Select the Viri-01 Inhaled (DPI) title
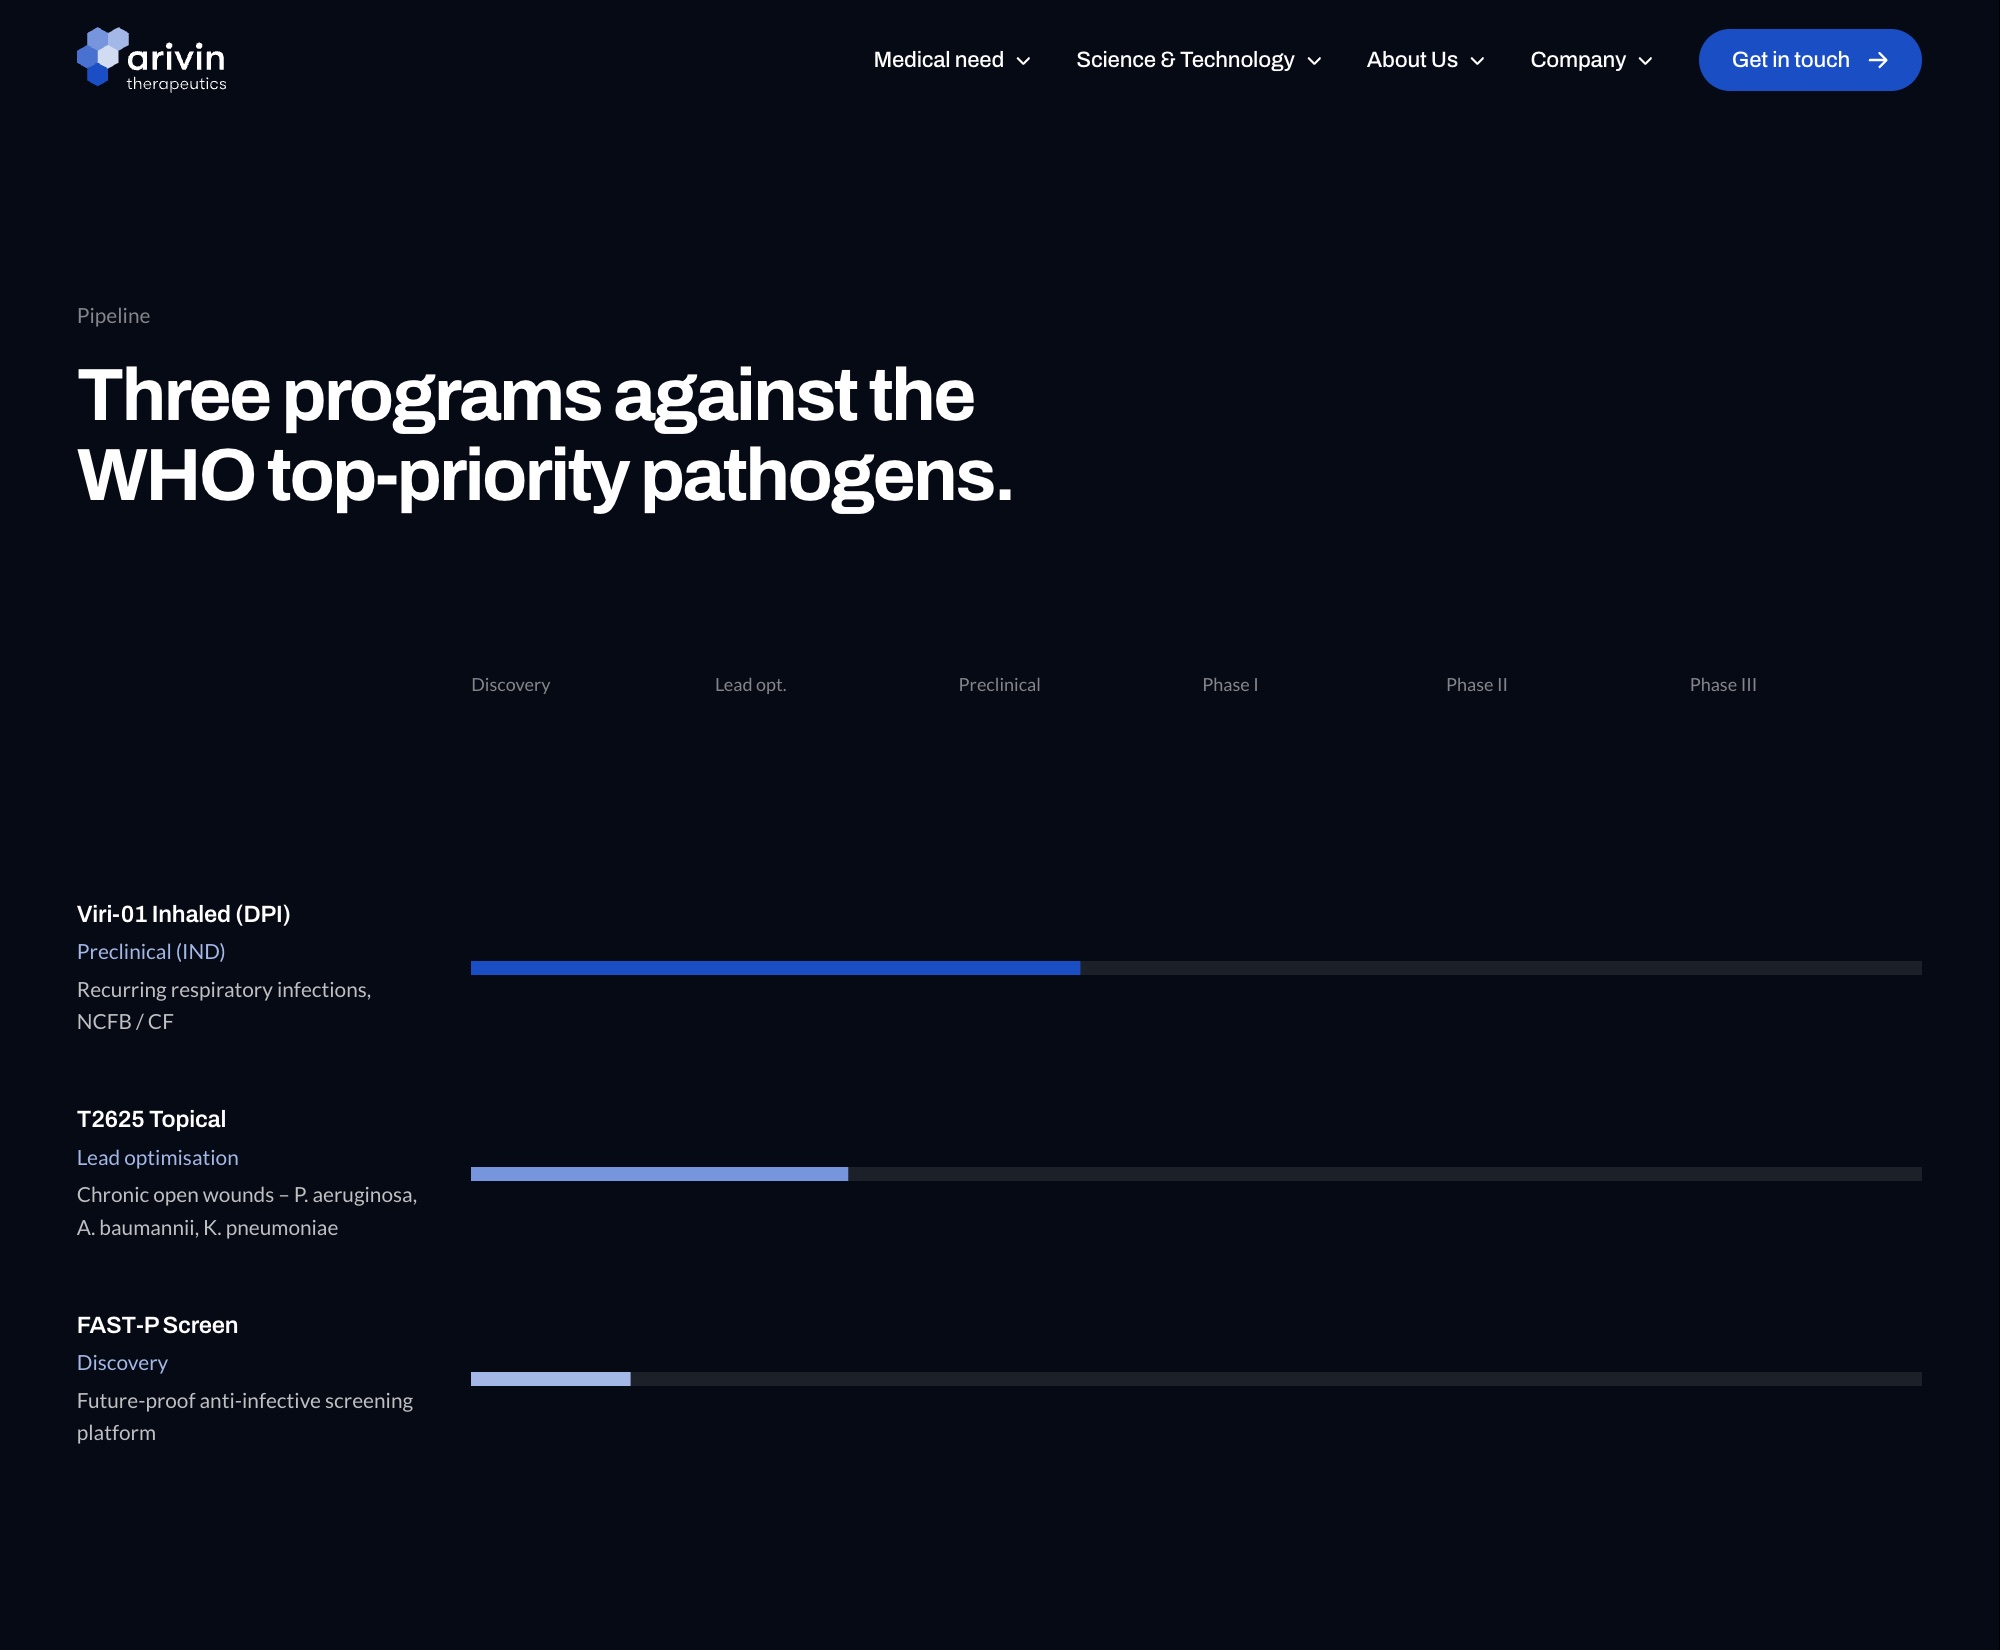The height and width of the screenshot is (1650, 2000). pyautogui.click(x=184, y=914)
